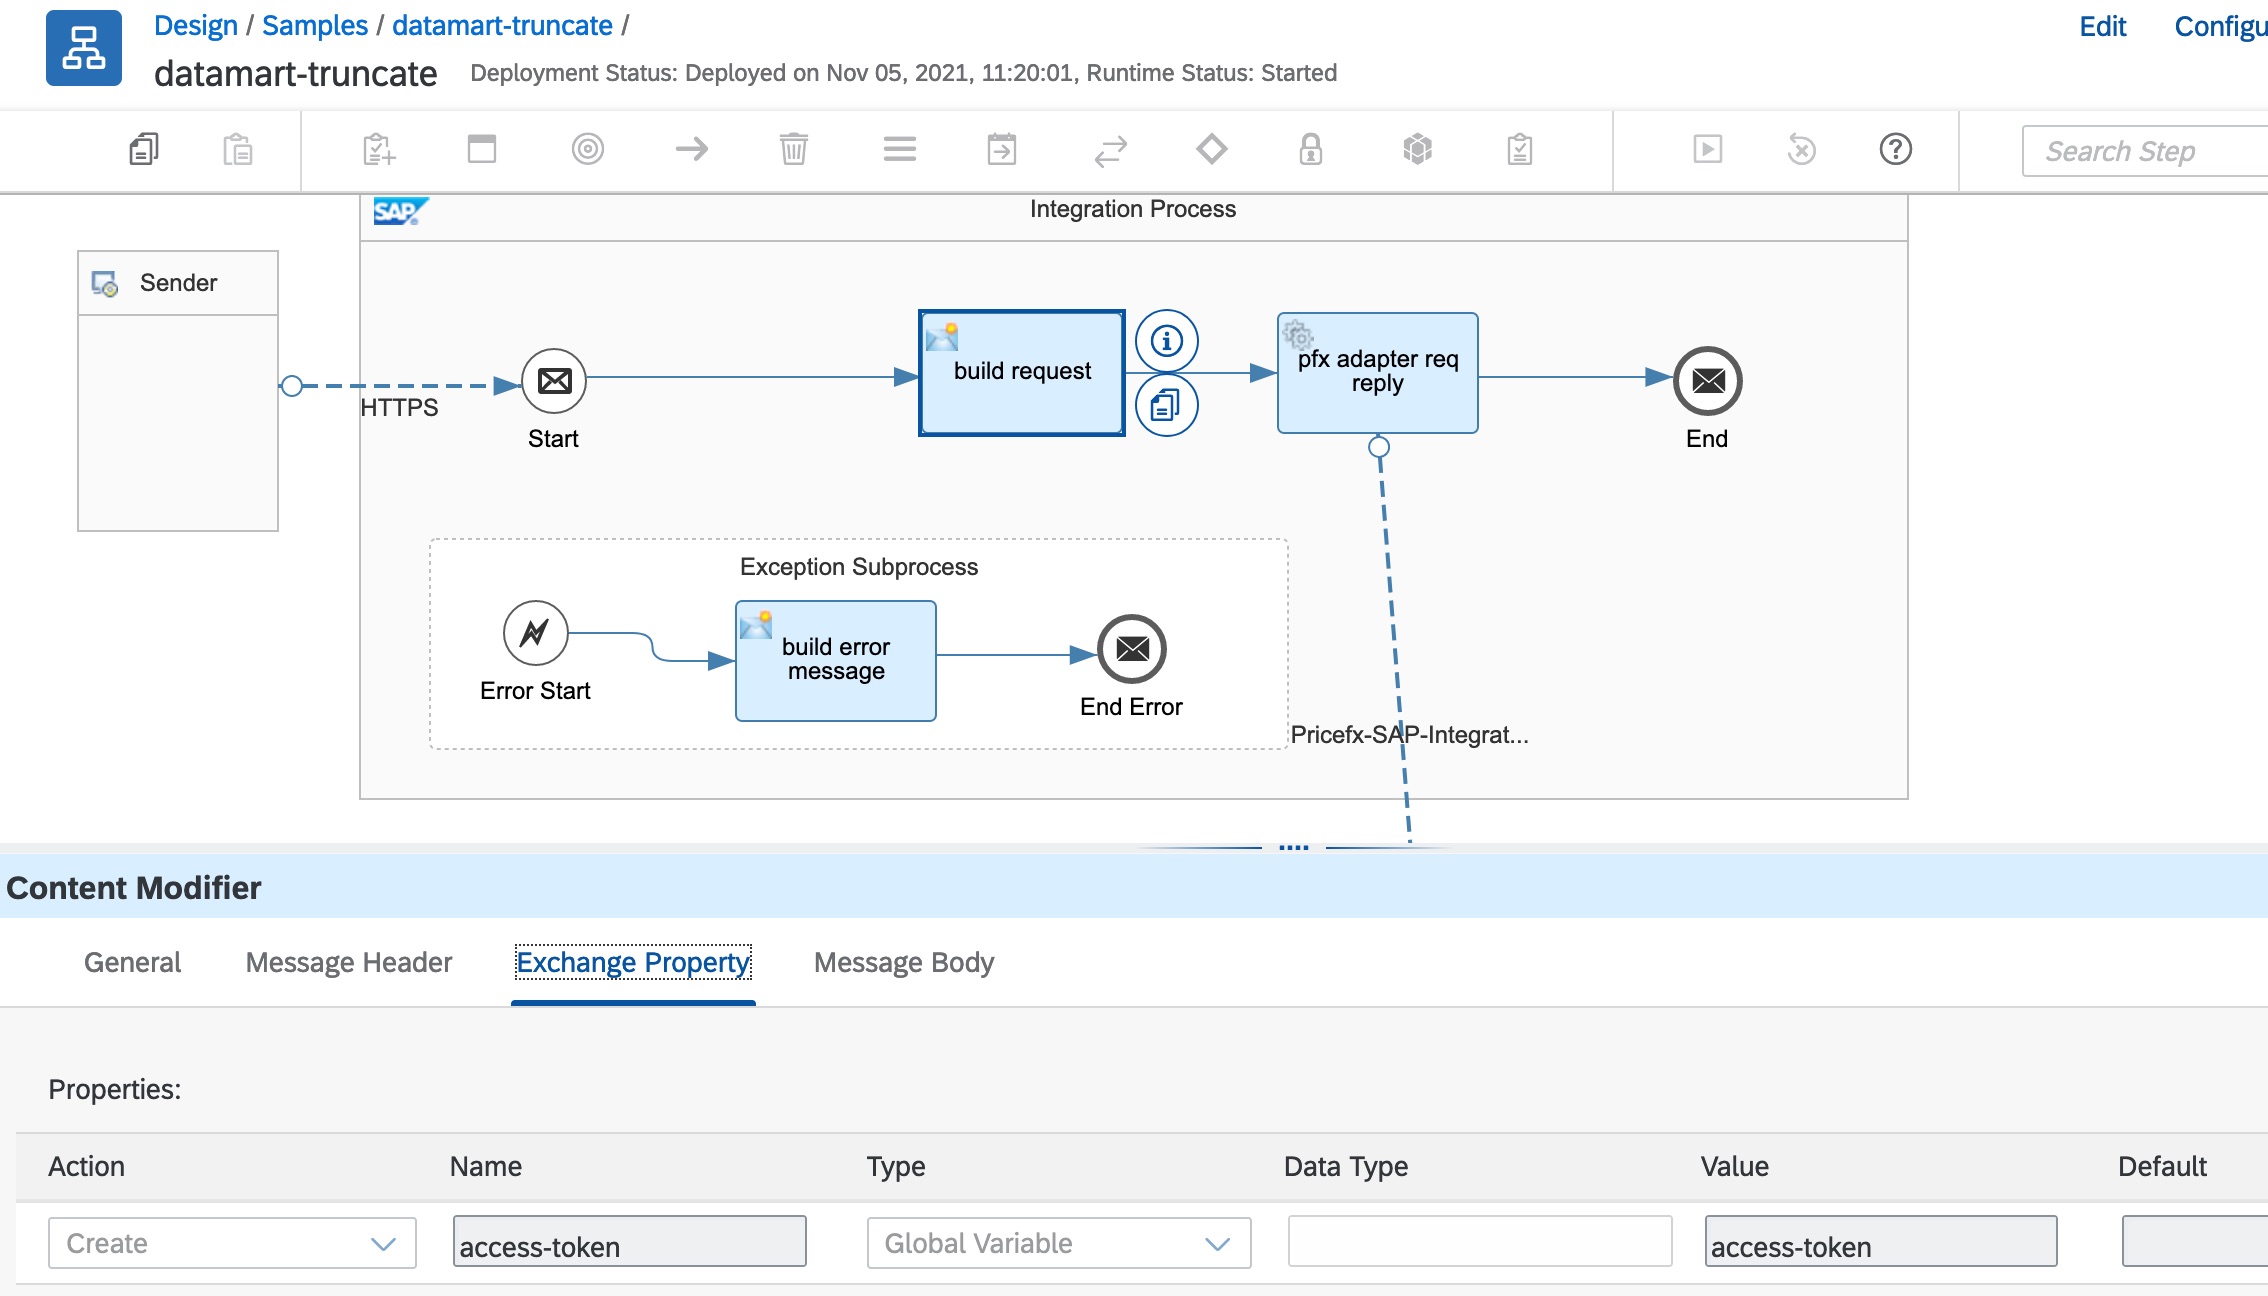Switch to the Message Body tab
Image resolution: width=2268 pixels, height=1296 pixels.
[x=903, y=962]
